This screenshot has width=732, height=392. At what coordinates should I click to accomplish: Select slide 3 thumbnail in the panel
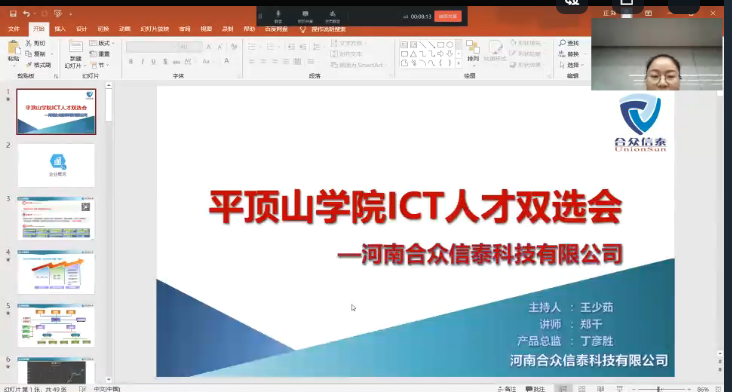[x=56, y=218]
